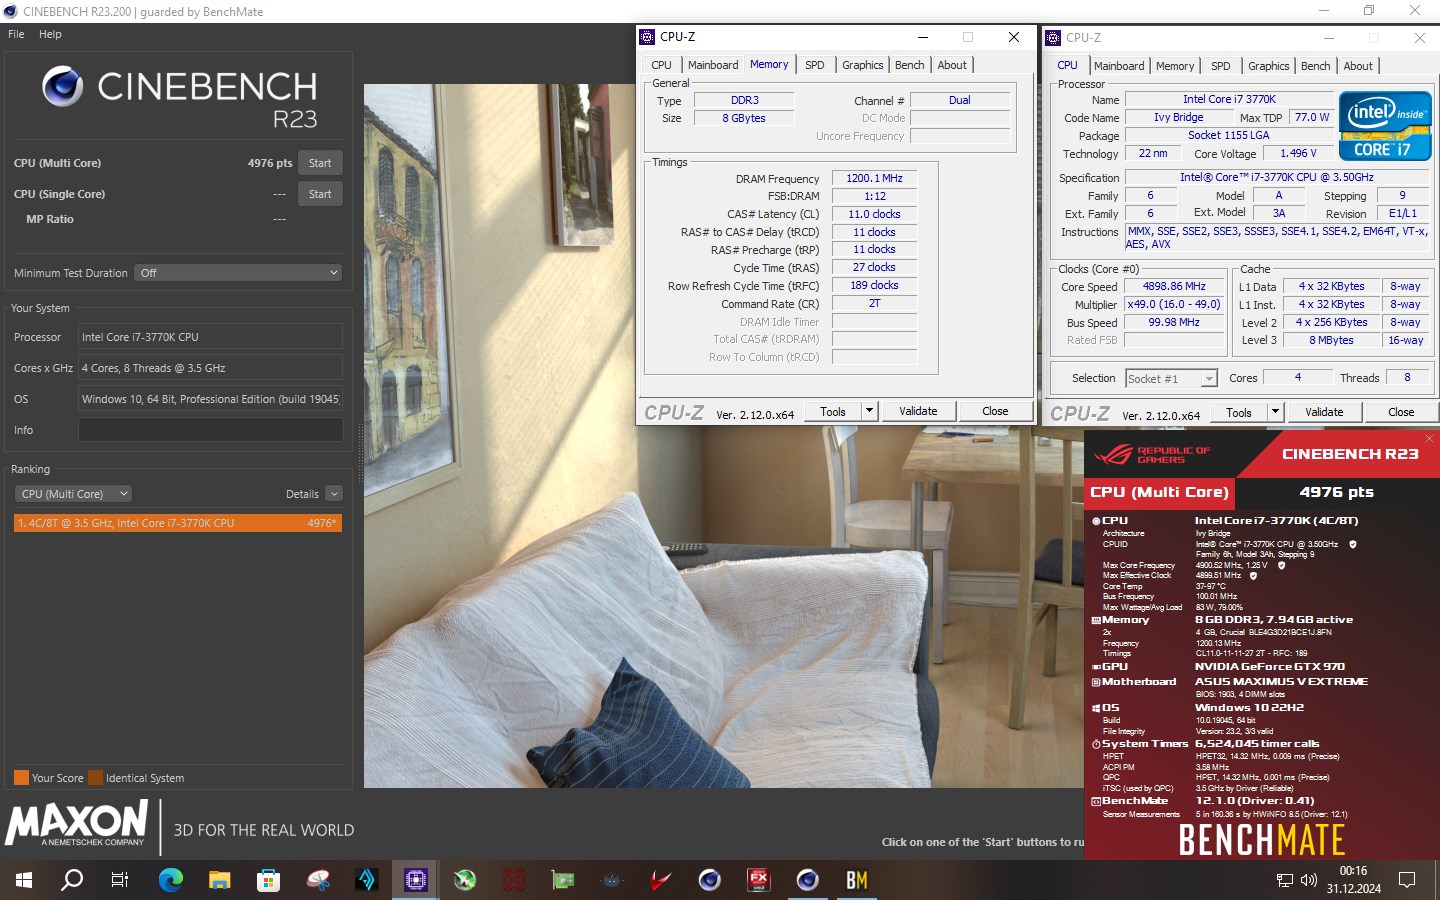Click the DRAM Frequency value 1200.1 MHz

coord(874,178)
